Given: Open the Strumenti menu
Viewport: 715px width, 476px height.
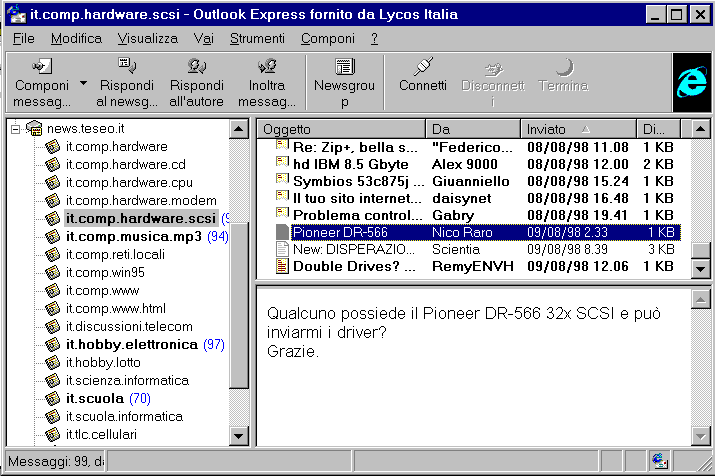Looking at the screenshot, I should click(x=256, y=38).
